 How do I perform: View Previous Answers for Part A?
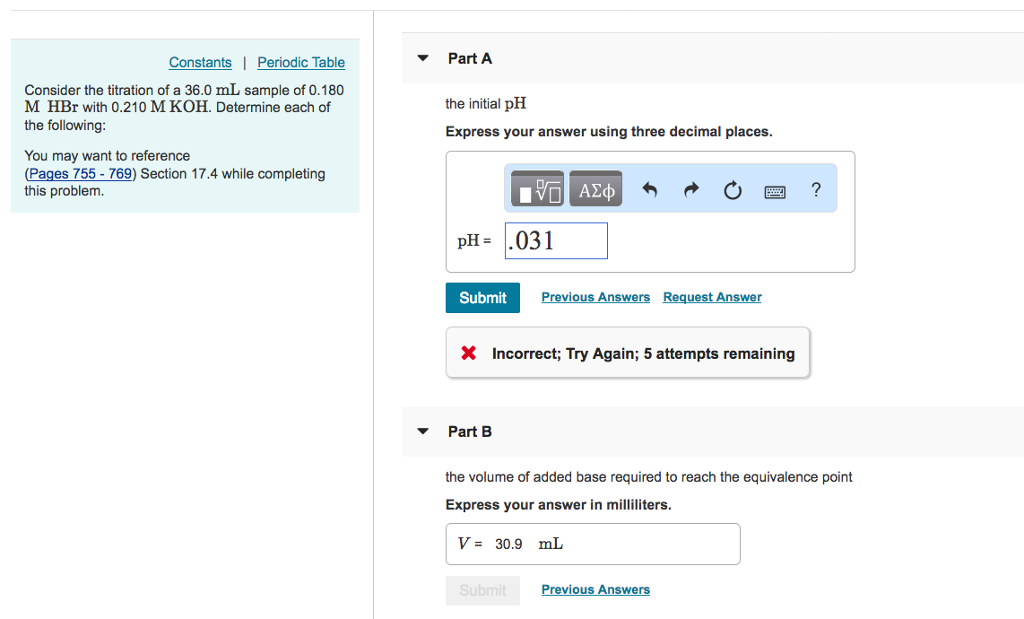click(x=595, y=297)
